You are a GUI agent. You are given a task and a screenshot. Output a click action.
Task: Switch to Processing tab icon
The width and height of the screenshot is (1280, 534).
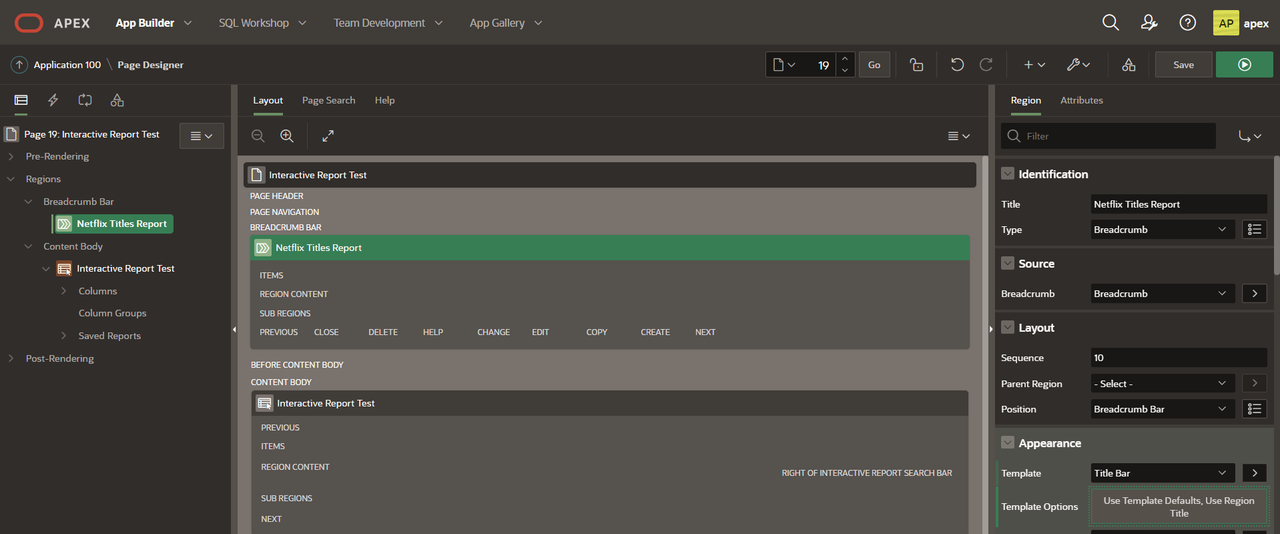point(85,100)
